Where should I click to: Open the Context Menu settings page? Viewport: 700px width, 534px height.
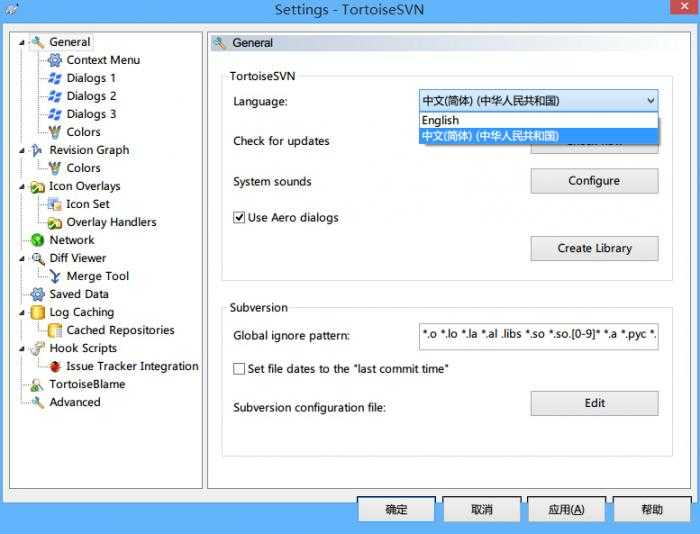point(103,60)
